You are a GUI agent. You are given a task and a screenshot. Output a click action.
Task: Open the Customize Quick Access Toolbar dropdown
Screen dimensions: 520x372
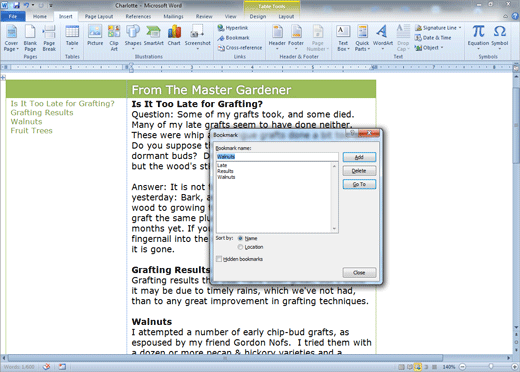pos(51,5)
